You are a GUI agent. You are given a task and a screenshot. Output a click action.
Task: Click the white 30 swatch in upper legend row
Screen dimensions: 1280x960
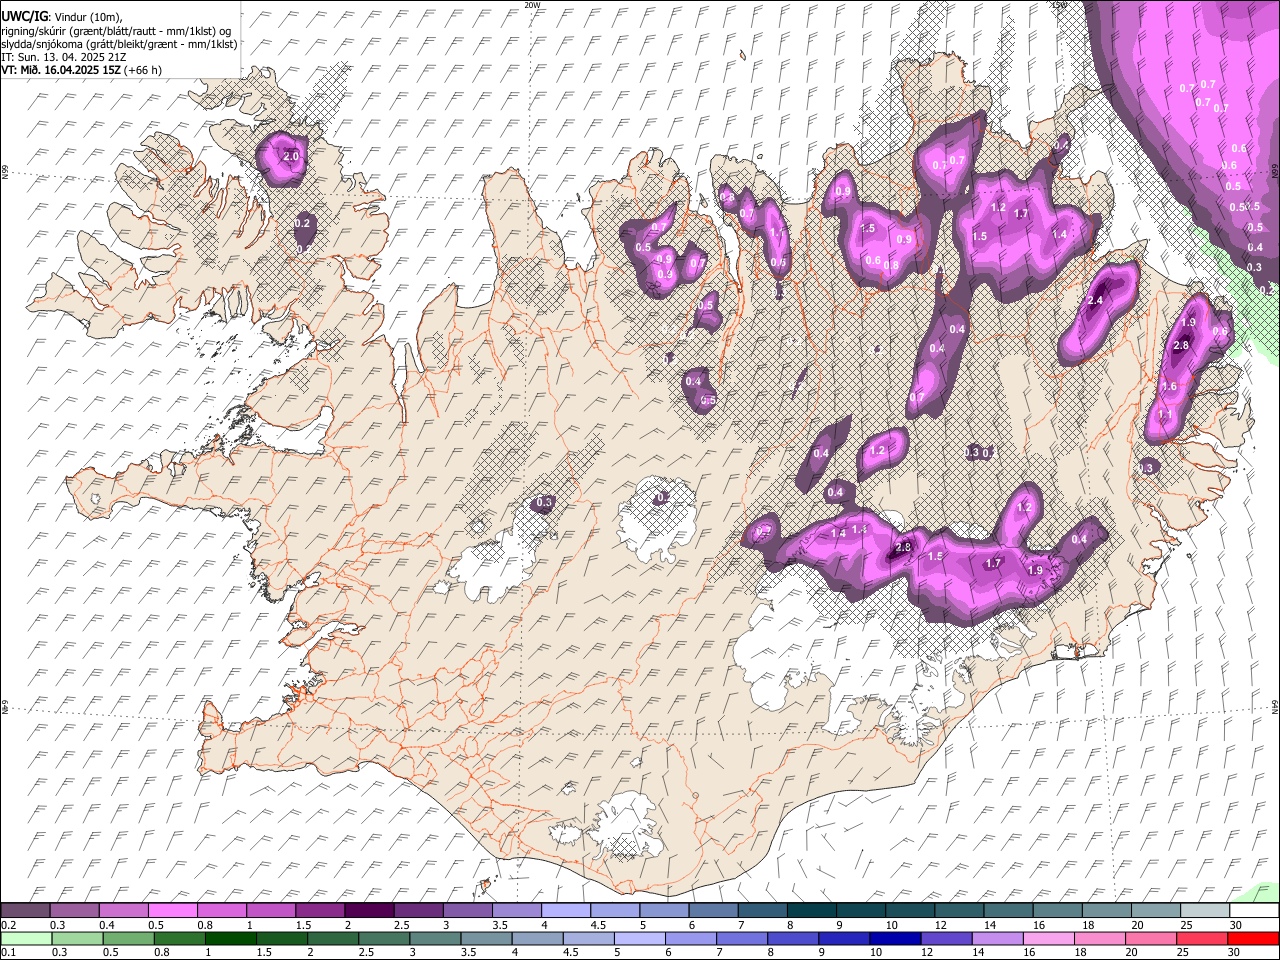pyautogui.click(x=1254, y=911)
